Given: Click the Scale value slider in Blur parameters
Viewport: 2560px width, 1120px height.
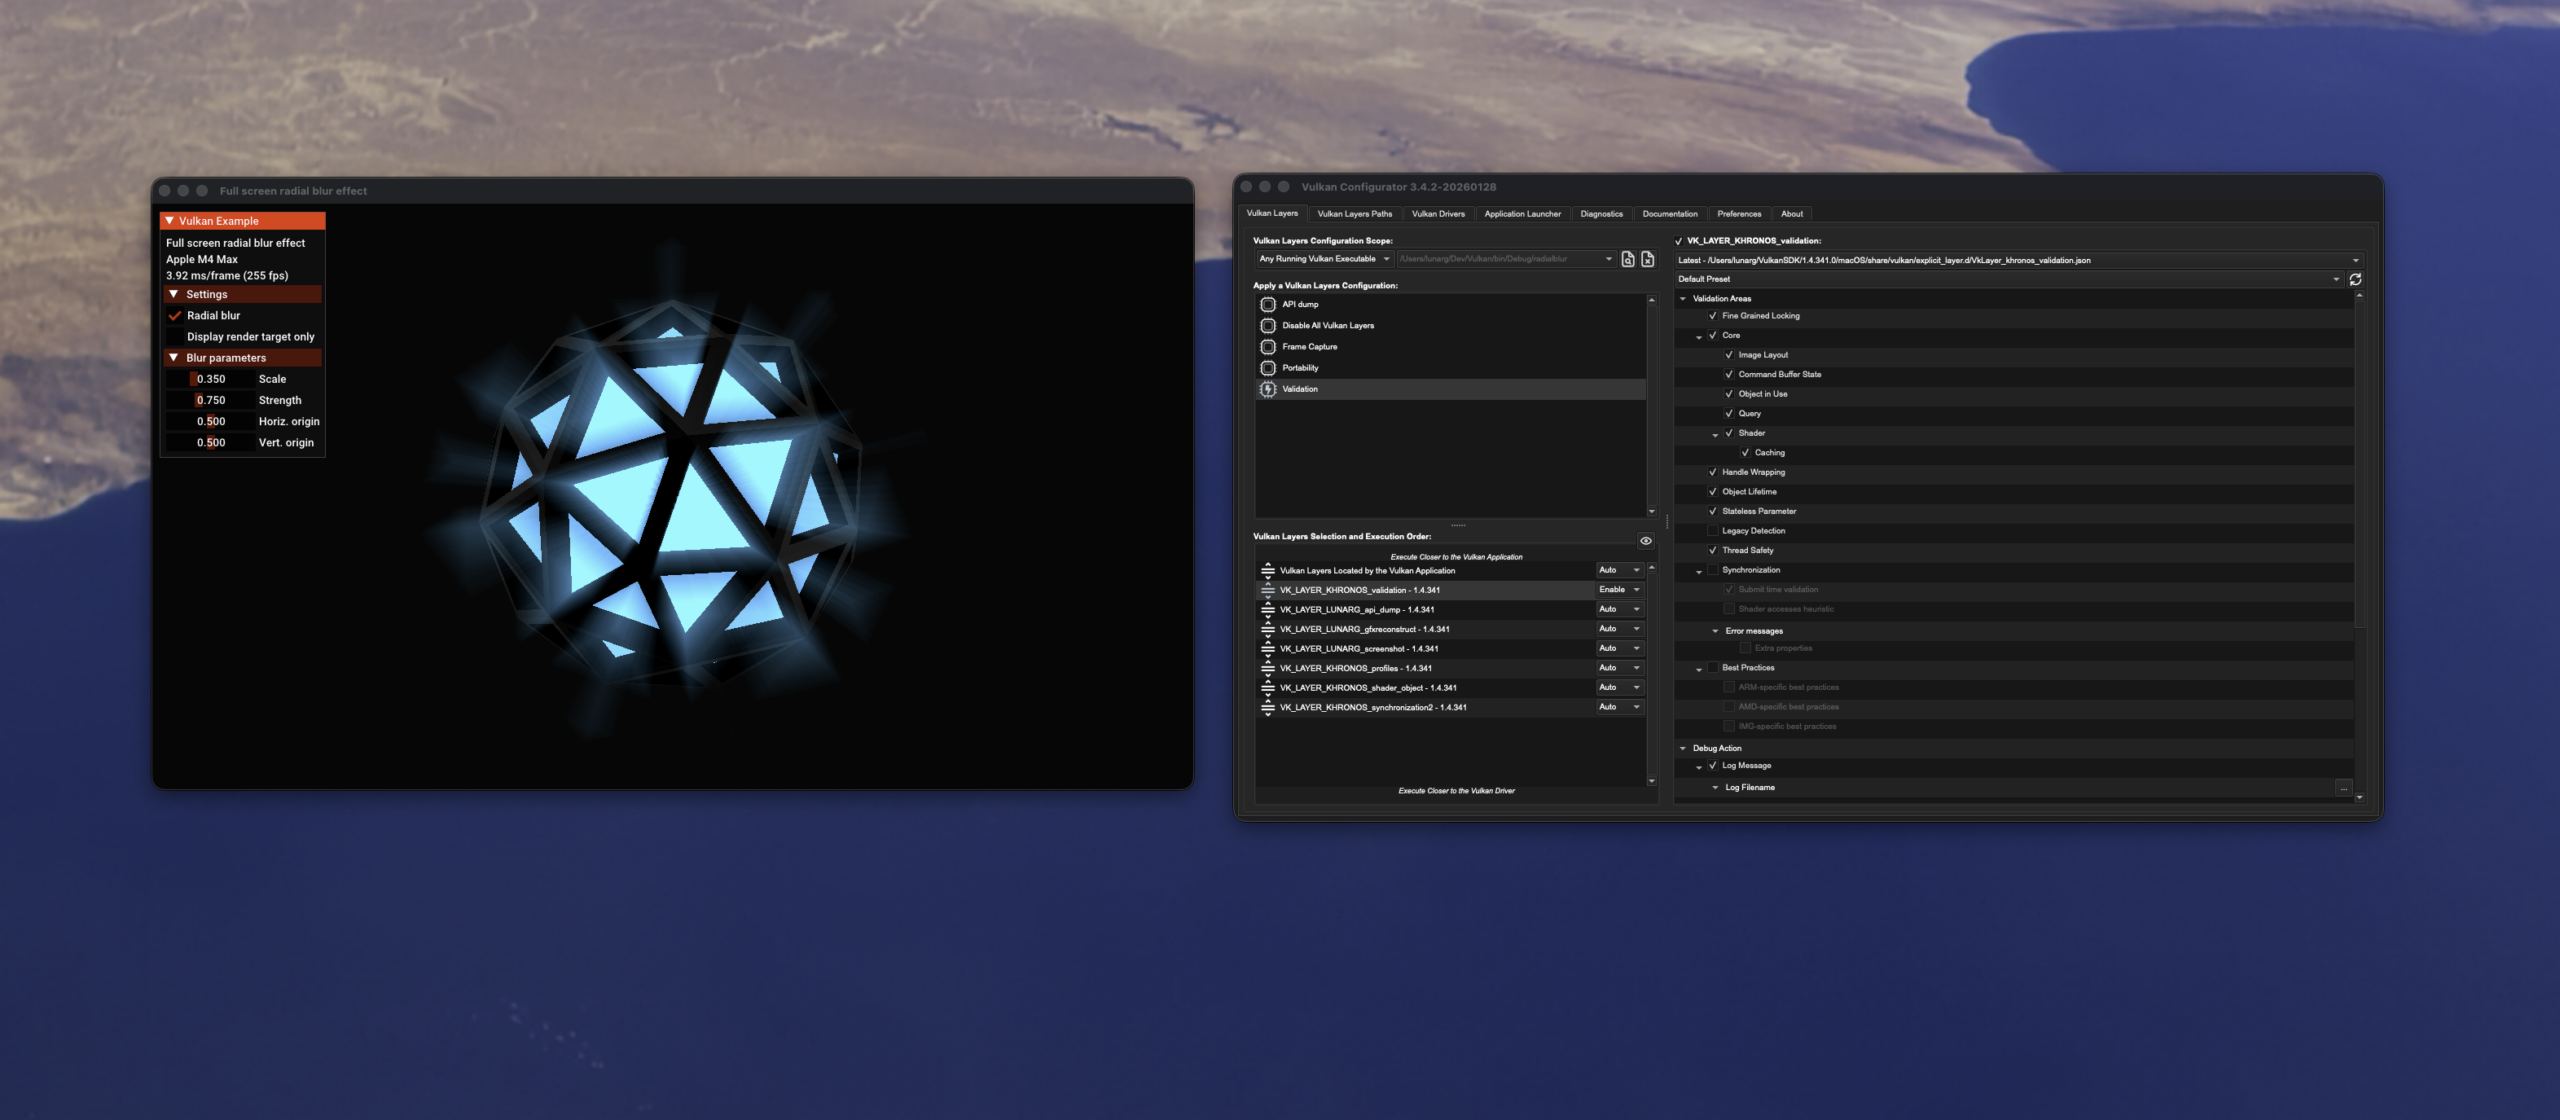Looking at the screenshot, I should pos(211,378).
